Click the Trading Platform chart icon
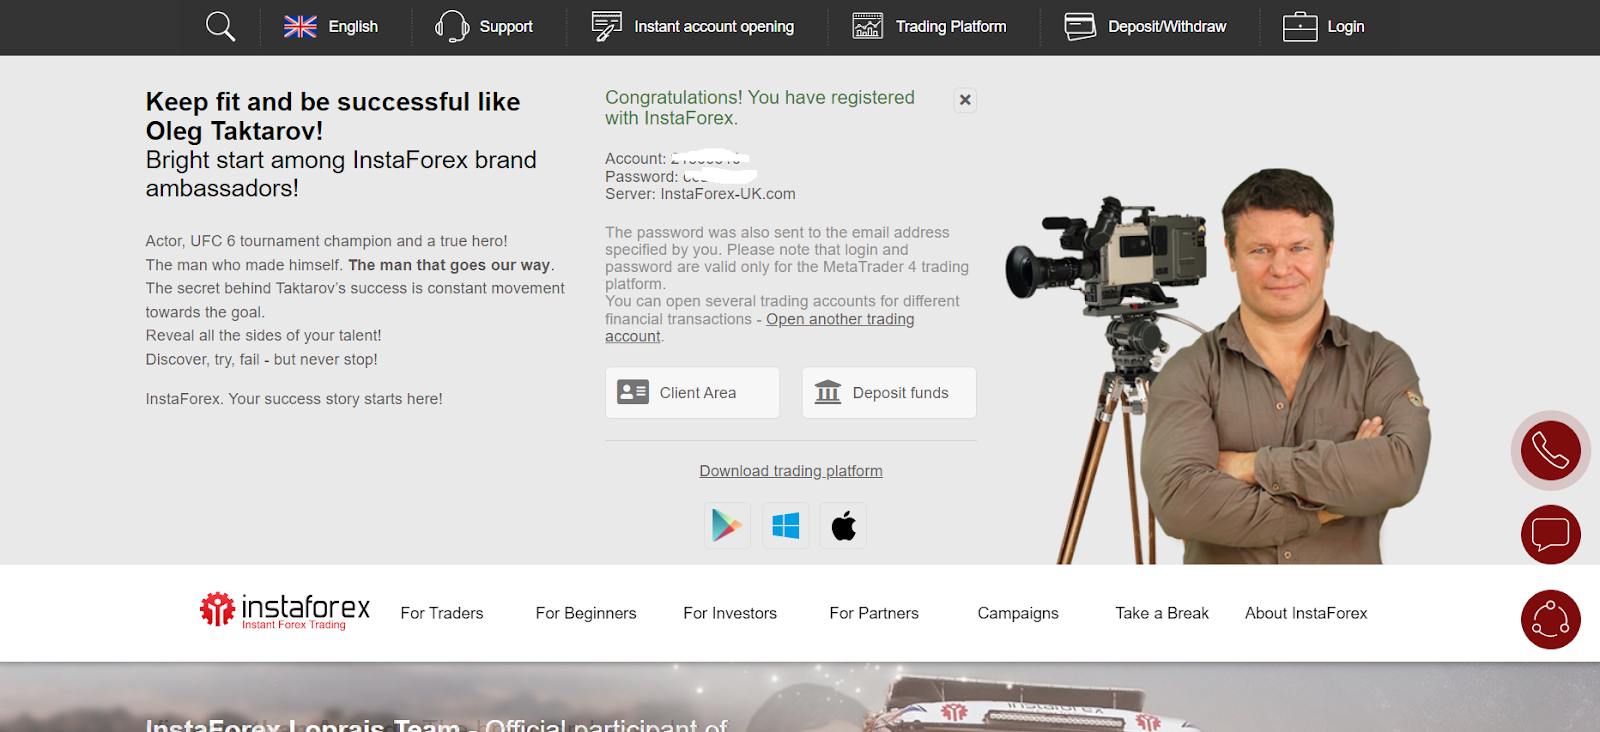The width and height of the screenshot is (1600, 732). [867, 26]
